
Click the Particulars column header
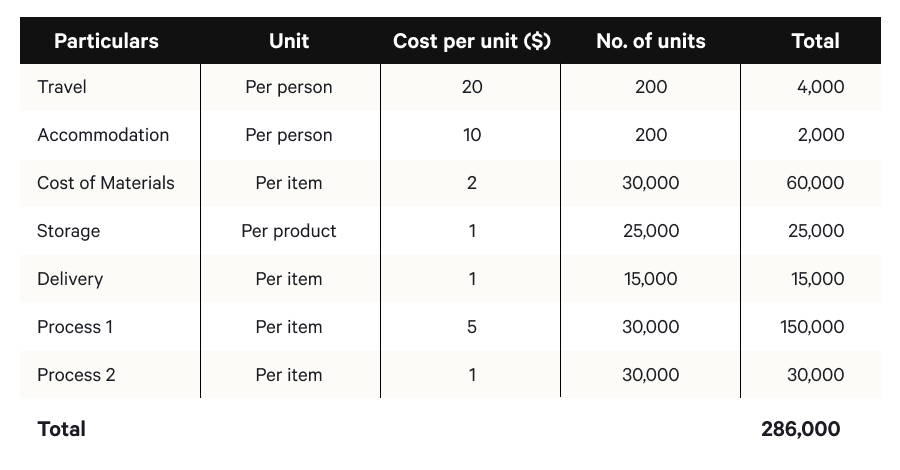click(106, 41)
